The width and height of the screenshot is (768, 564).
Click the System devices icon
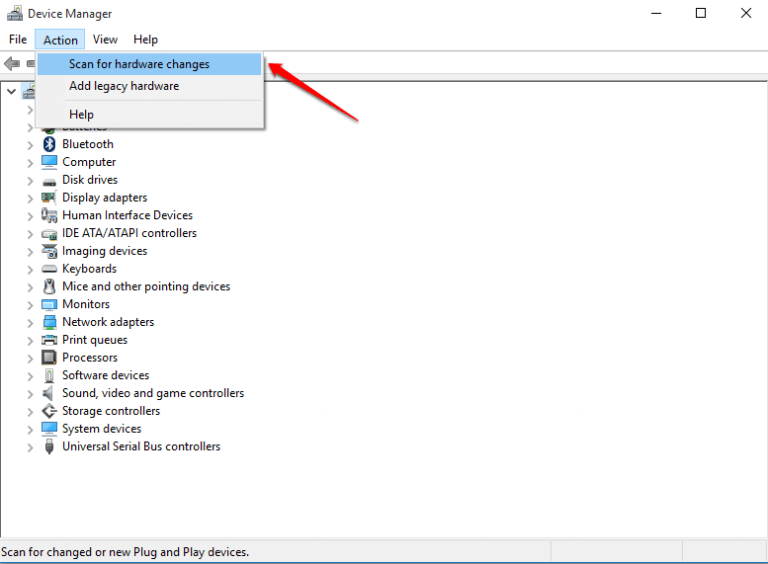(x=49, y=428)
